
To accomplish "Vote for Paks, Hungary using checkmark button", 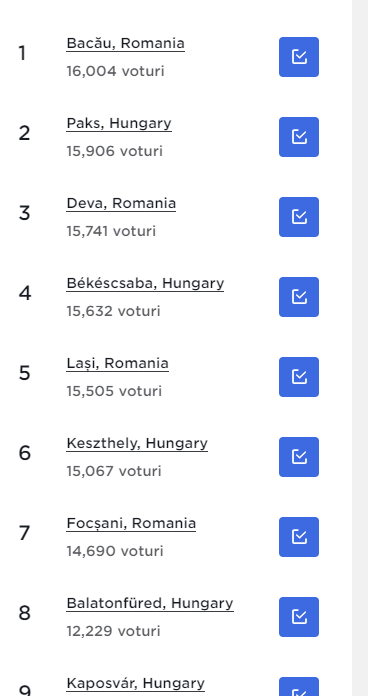I will pos(299,137).
